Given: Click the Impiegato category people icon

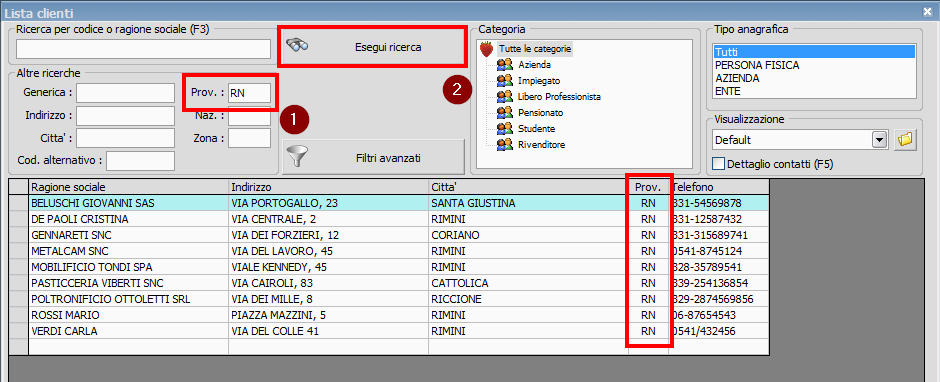Looking at the screenshot, I should [x=505, y=80].
